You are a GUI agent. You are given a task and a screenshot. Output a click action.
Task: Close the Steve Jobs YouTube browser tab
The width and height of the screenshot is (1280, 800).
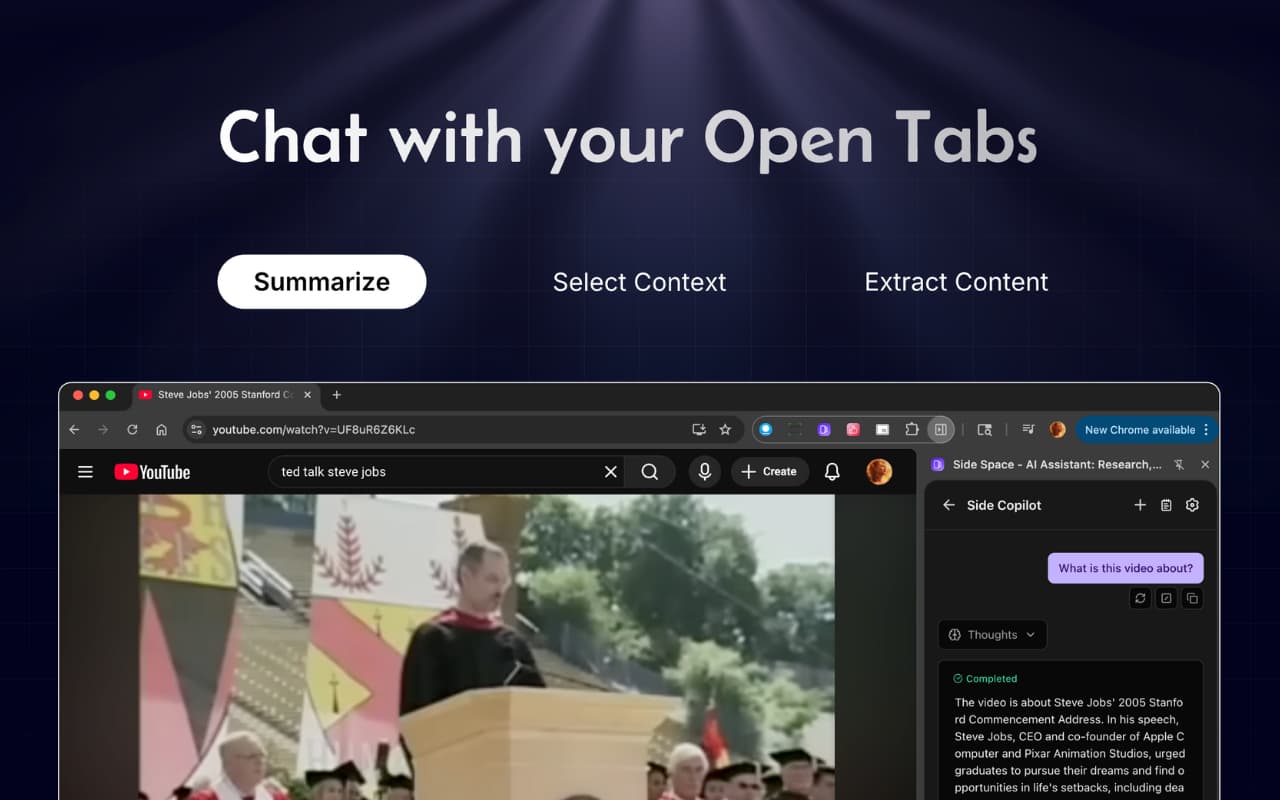(308, 395)
